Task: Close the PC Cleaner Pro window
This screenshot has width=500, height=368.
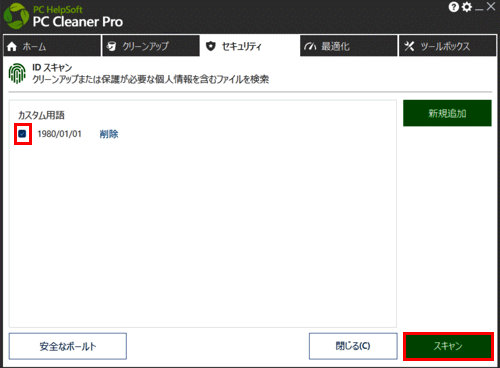Action: pos(491,7)
